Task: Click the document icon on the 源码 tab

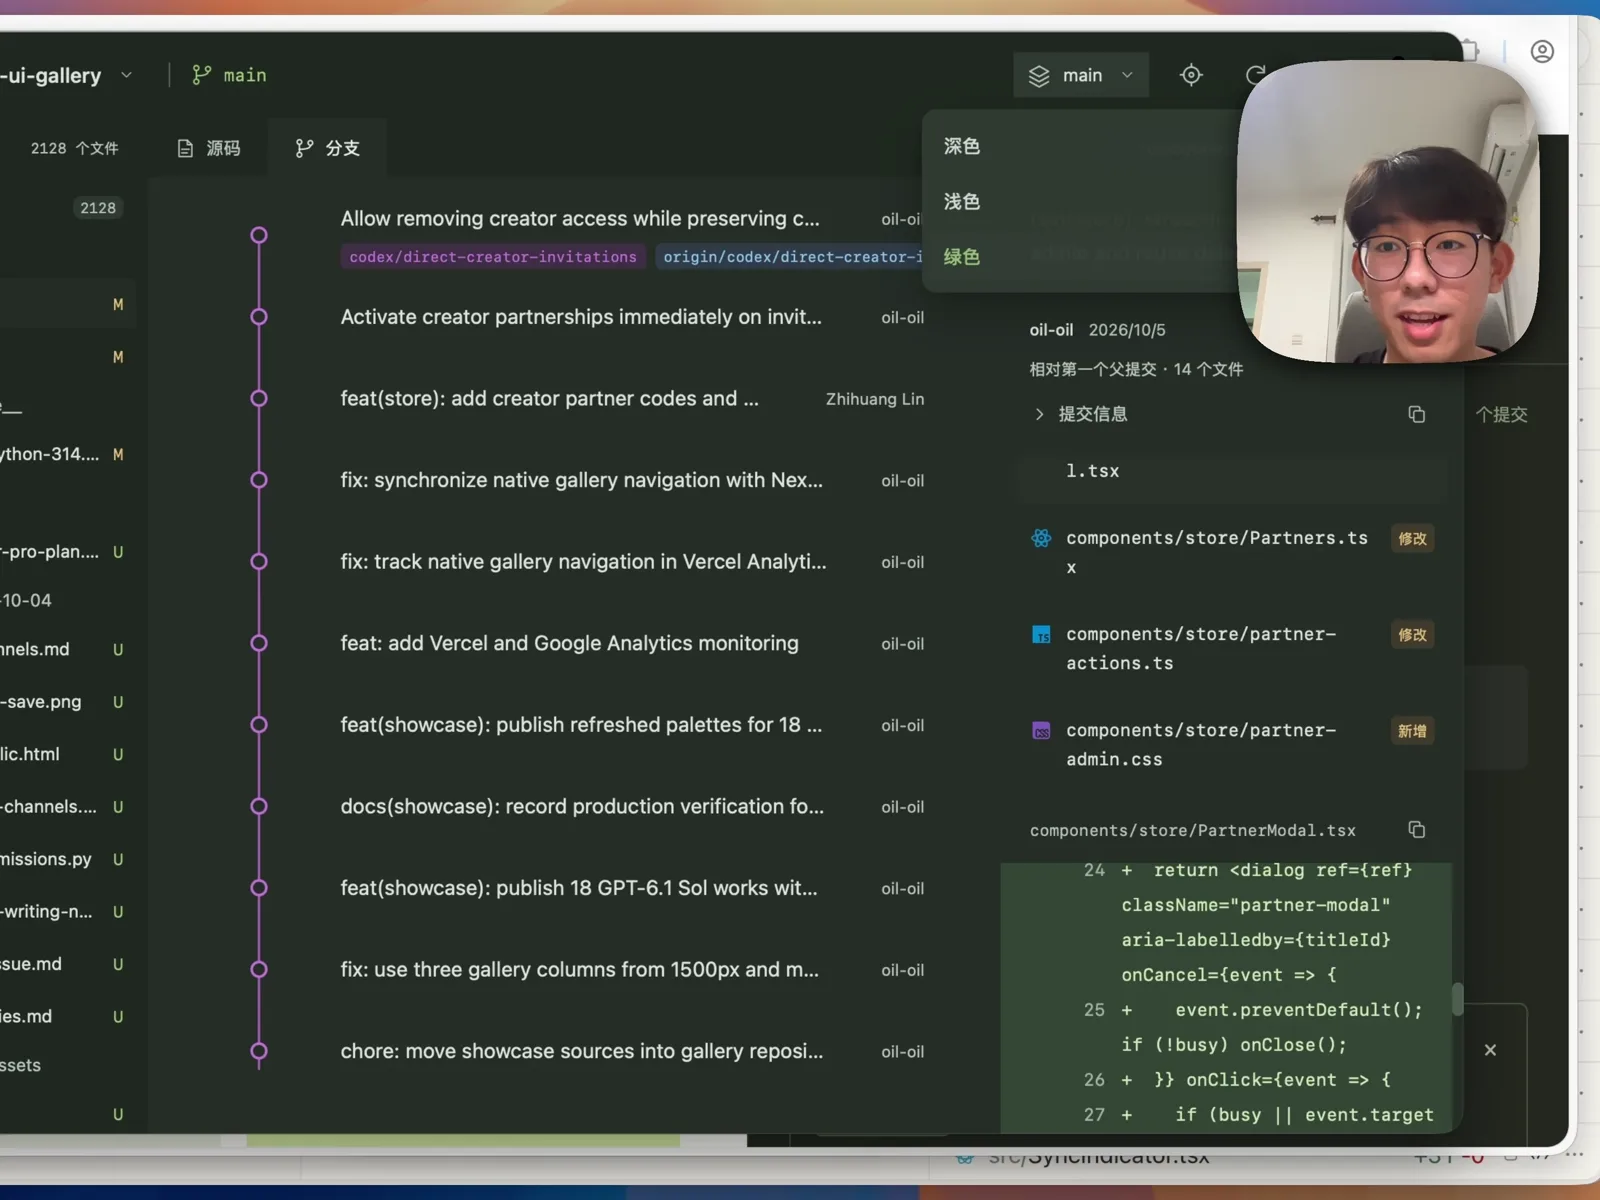Action: pyautogui.click(x=185, y=148)
